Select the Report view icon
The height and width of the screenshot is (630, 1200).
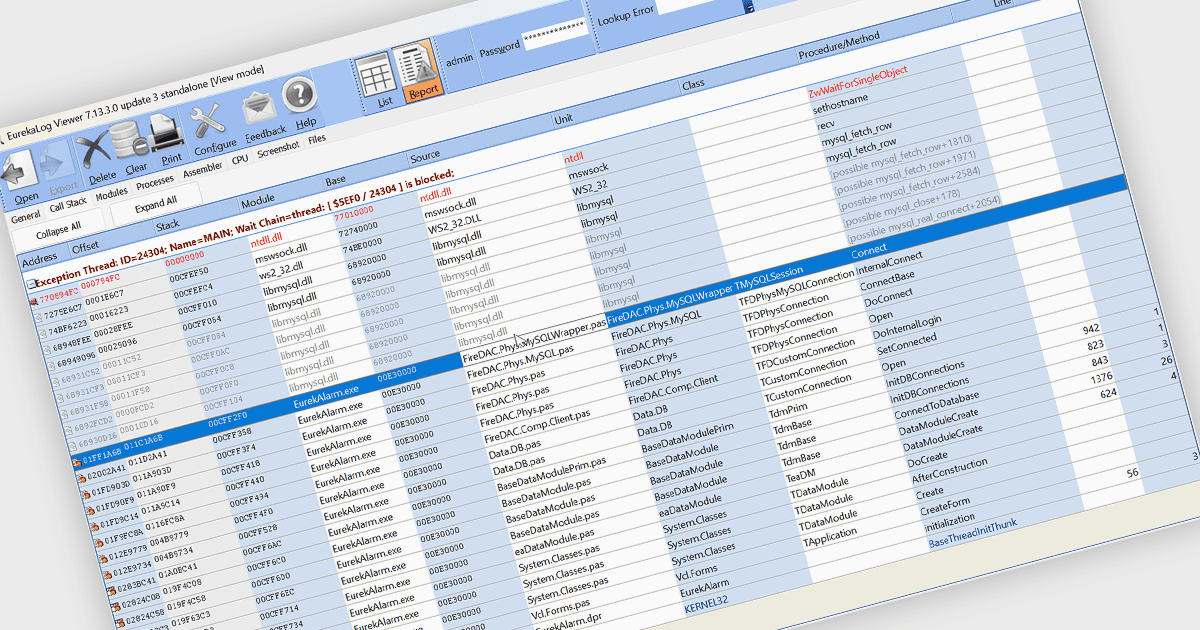(x=415, y=67)
